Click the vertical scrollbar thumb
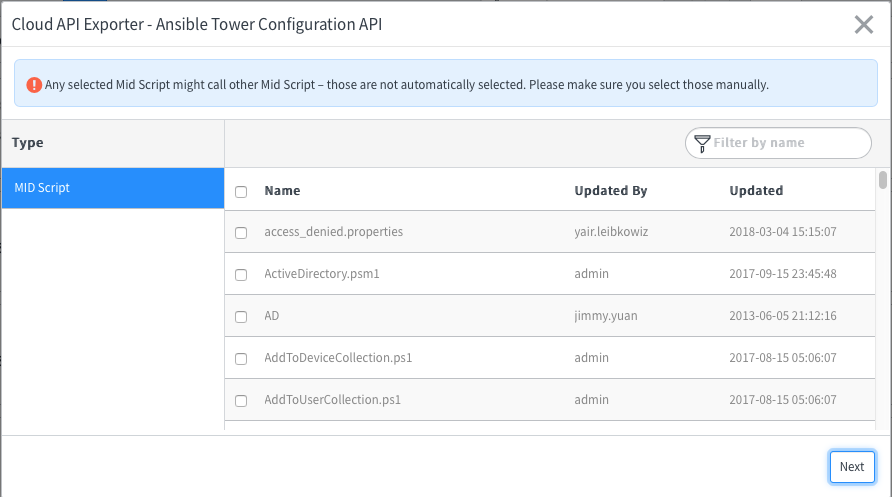892x497 pixels. (x=882, y=180)
